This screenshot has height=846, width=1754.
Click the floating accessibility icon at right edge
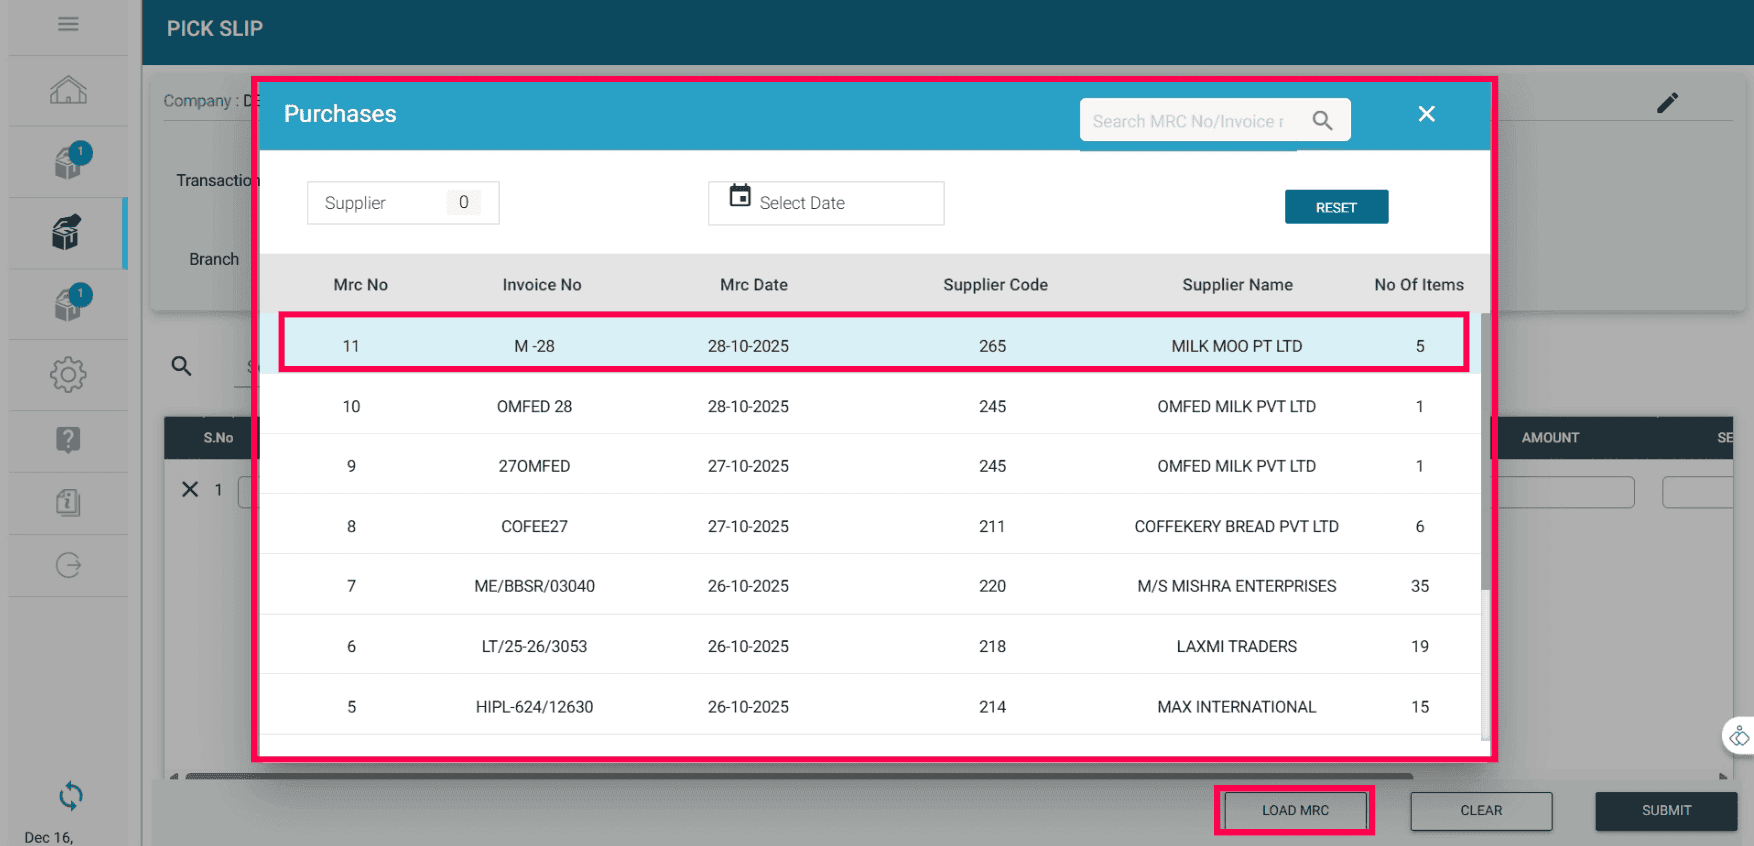pos(1740,737)
